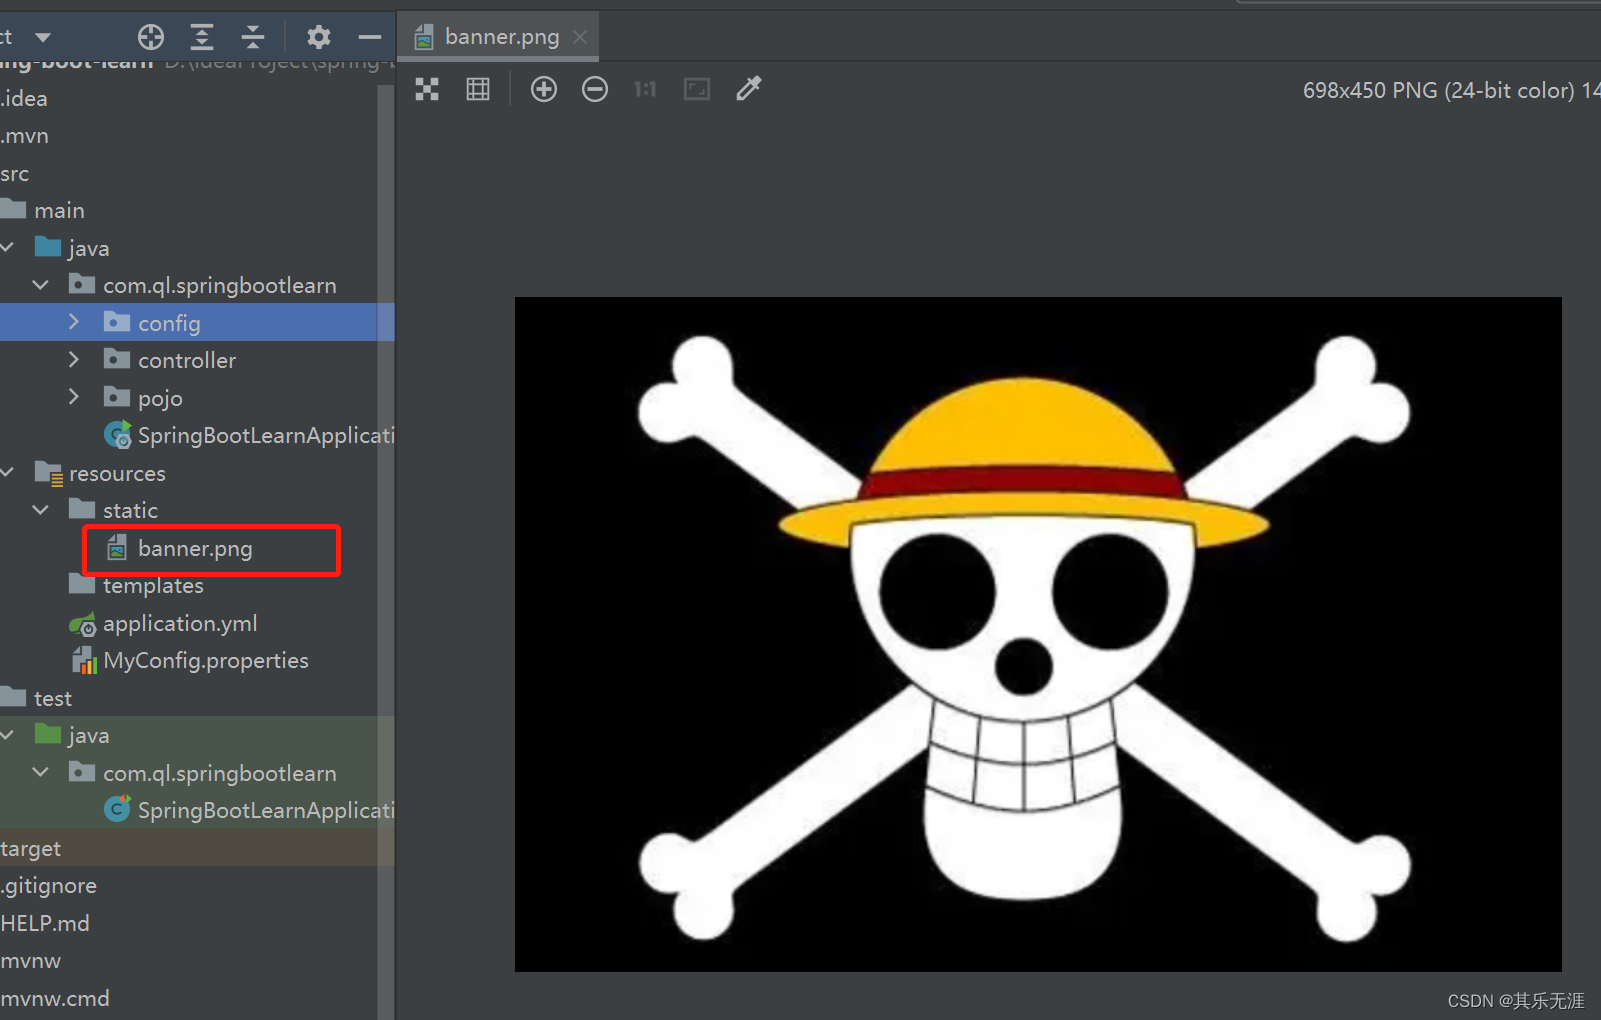
Task: Click the pojo package folder icon
Action: point(117,396)
